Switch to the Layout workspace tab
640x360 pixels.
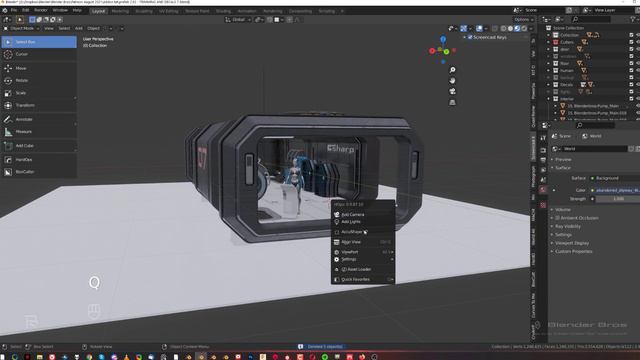pyautogui.click(x=98, y=11)
